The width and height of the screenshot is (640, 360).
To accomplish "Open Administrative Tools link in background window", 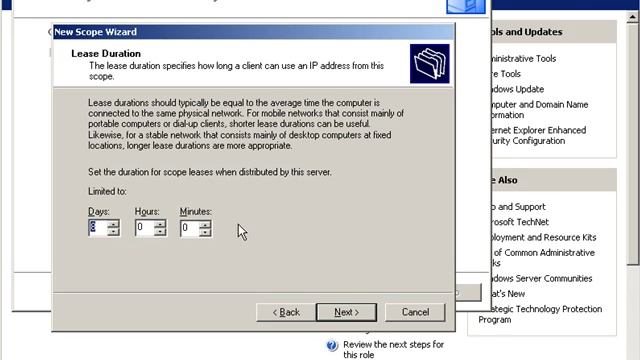I will click(524, 58).
